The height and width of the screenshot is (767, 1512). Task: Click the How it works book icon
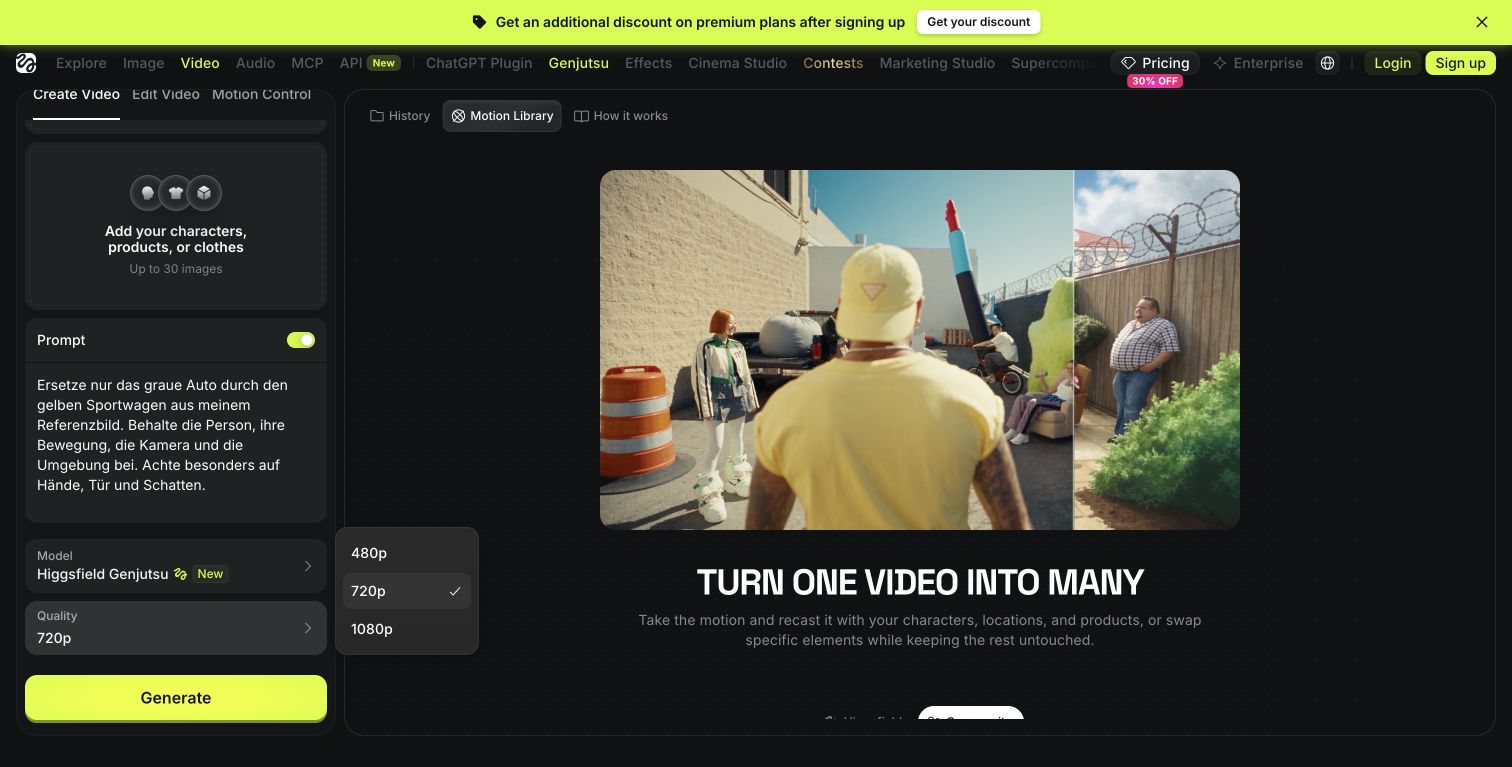581,116
